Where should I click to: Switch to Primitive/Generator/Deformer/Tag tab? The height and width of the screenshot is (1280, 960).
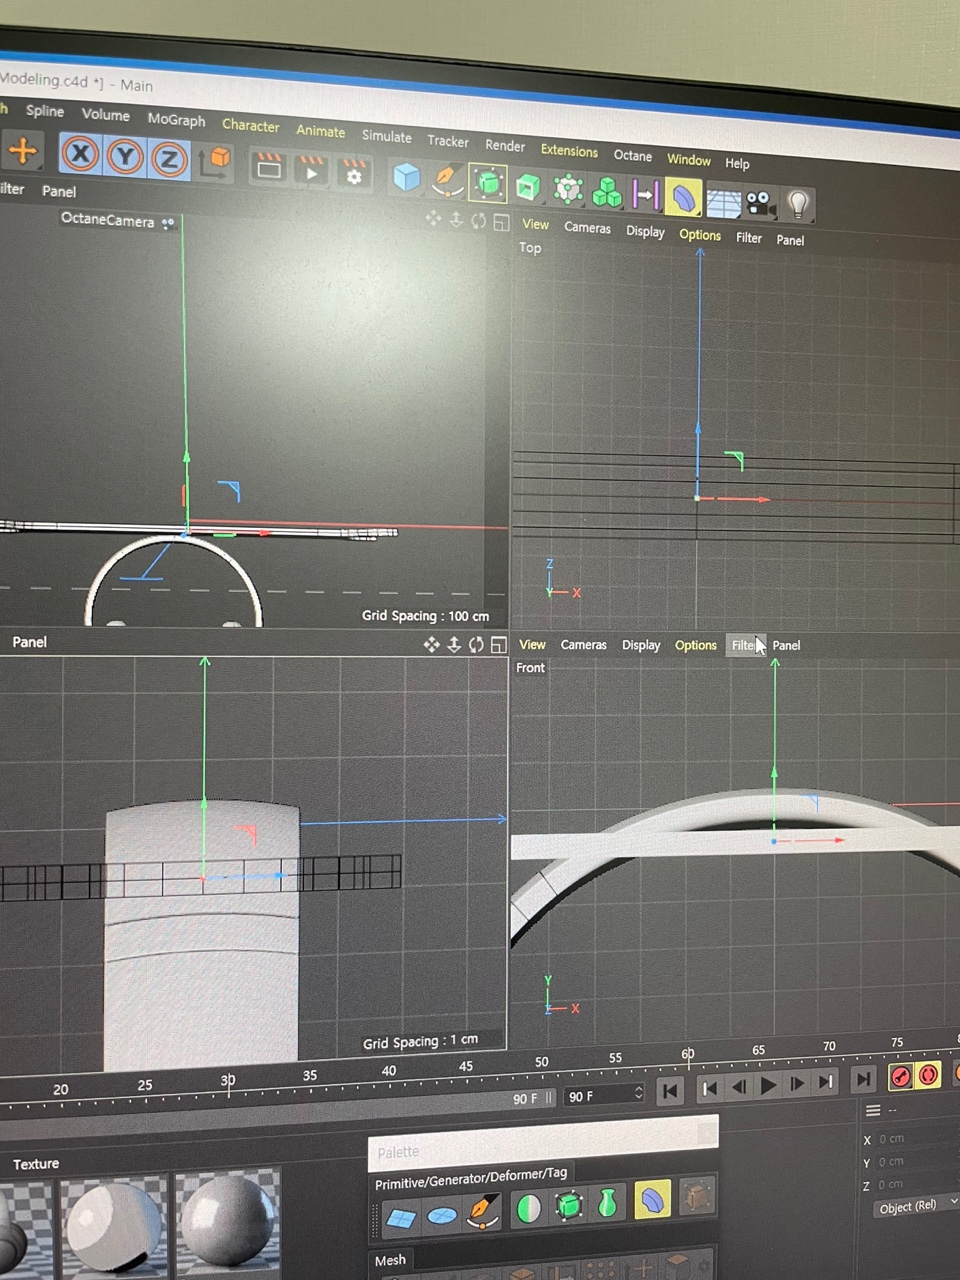point(470,1179)
